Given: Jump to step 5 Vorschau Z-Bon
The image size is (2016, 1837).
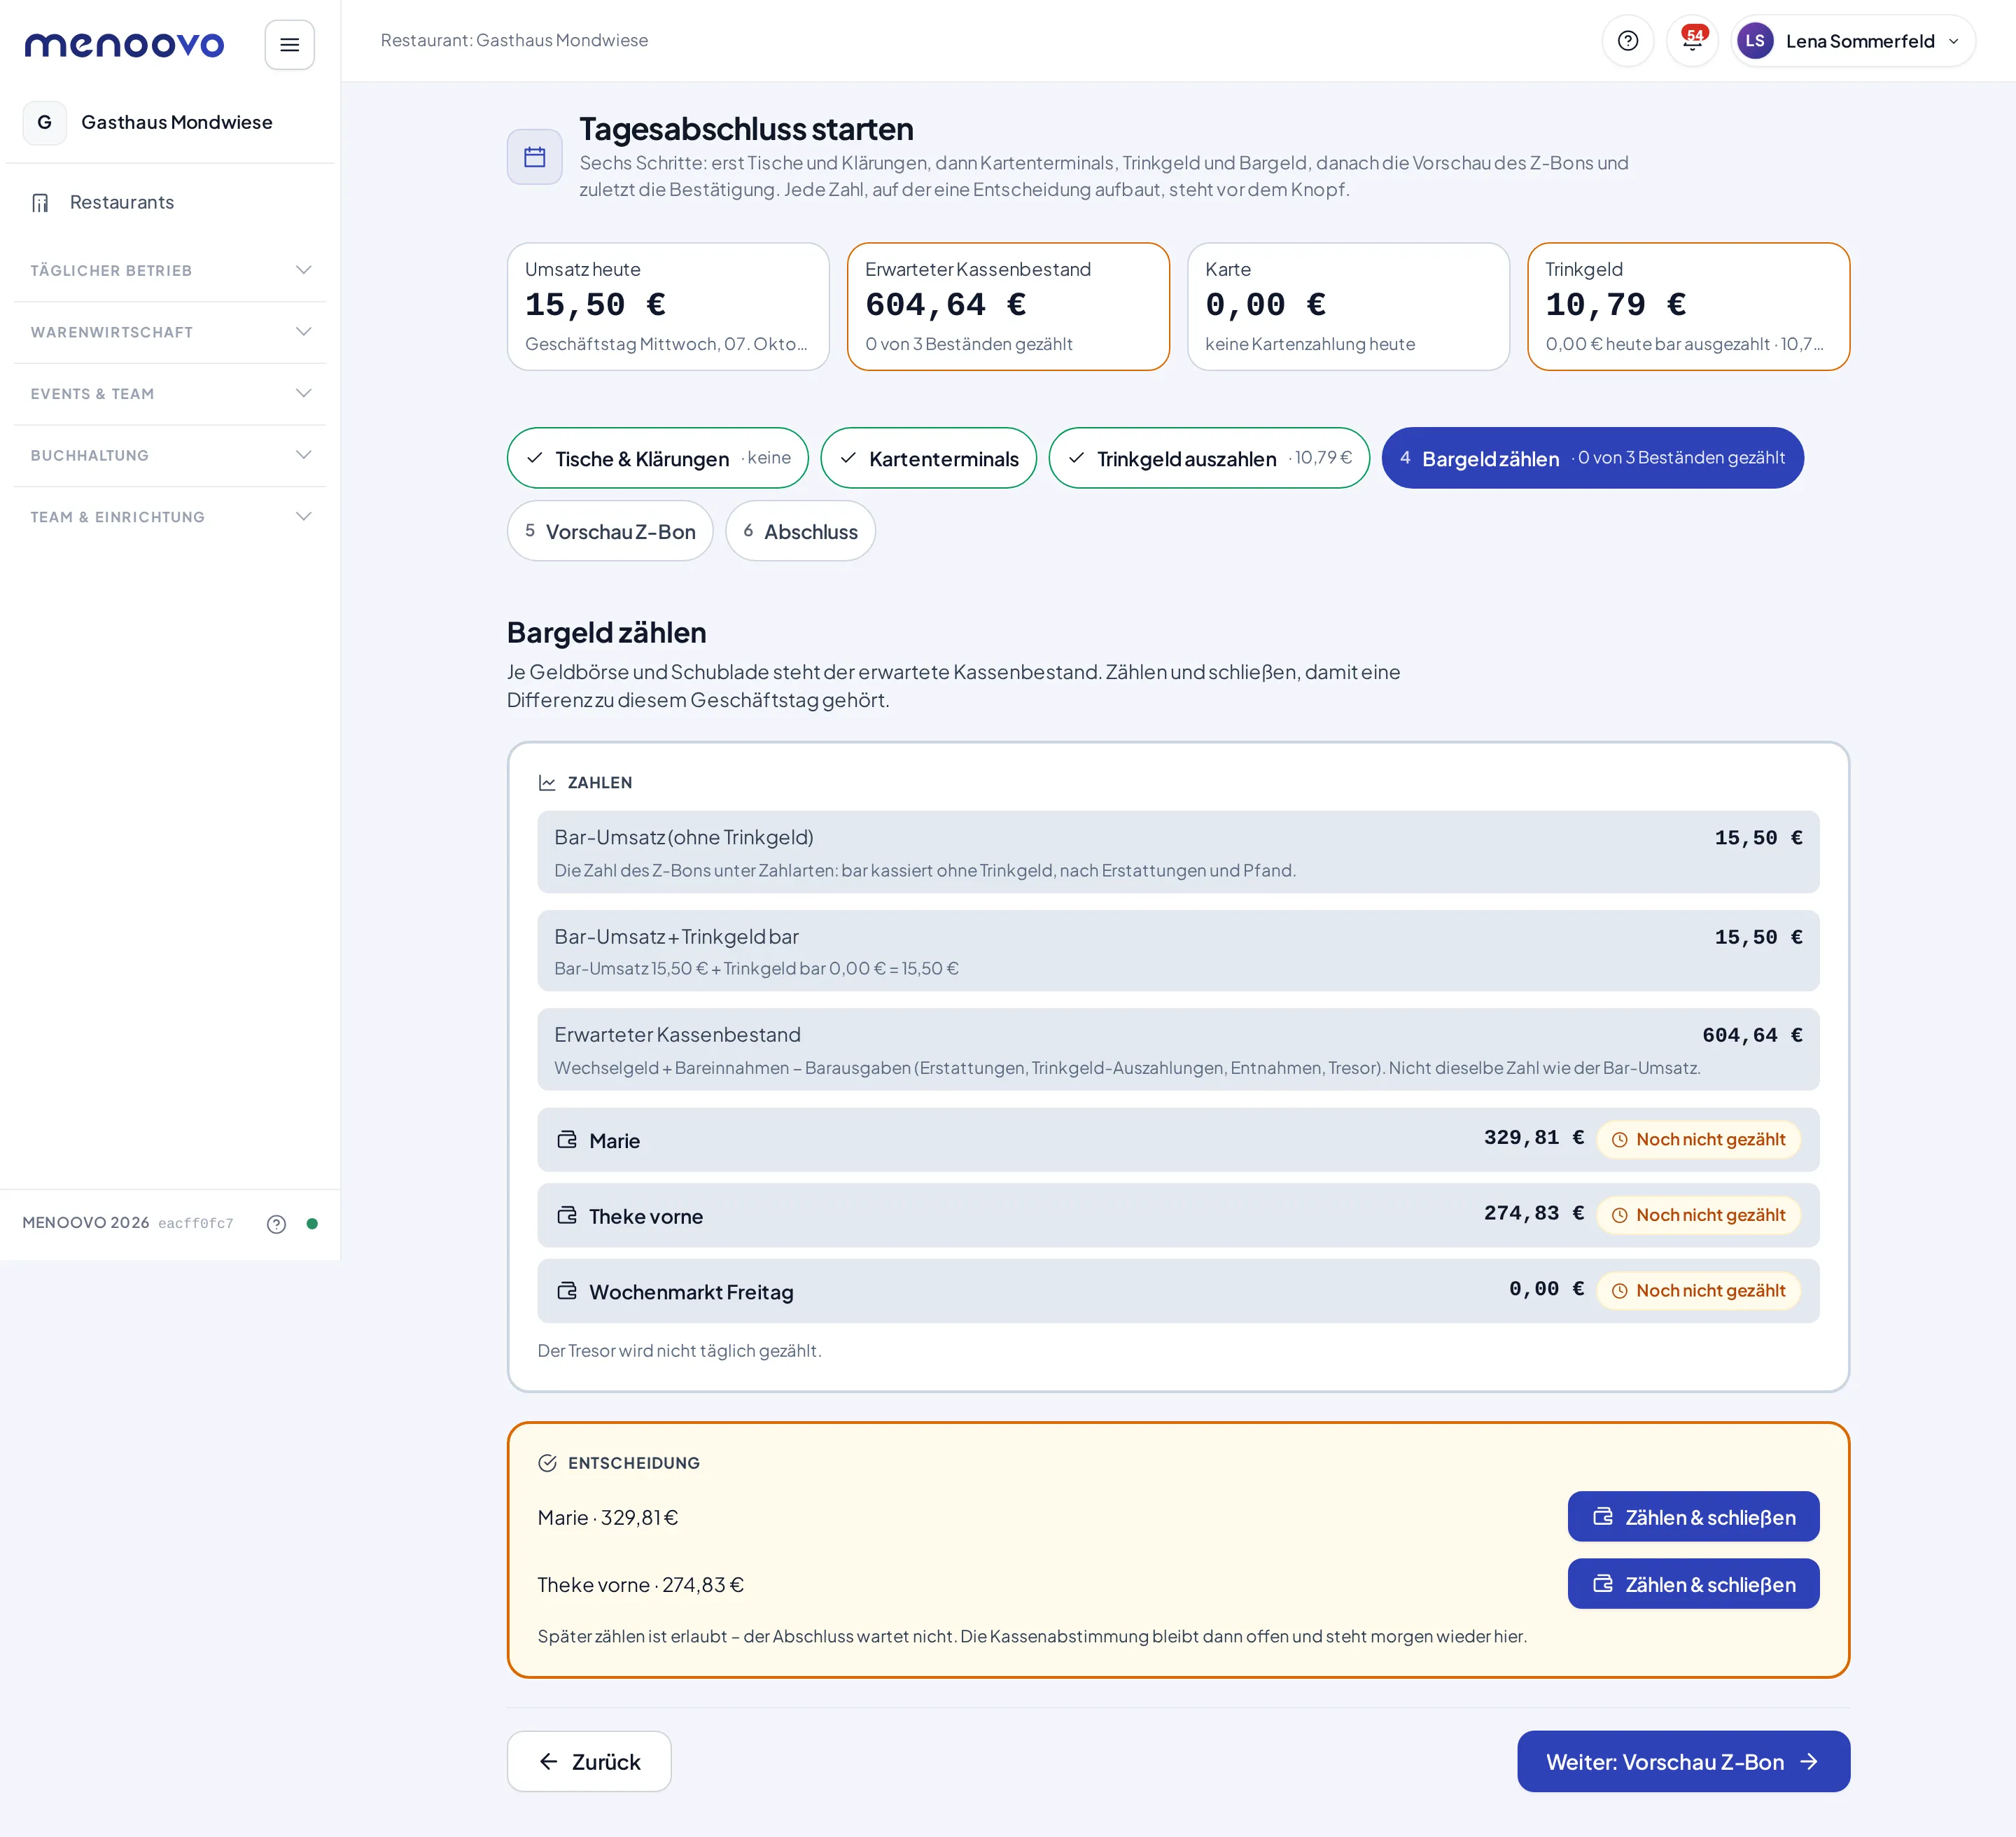Looking at the screenshot, I should click(x=610, y=531).
